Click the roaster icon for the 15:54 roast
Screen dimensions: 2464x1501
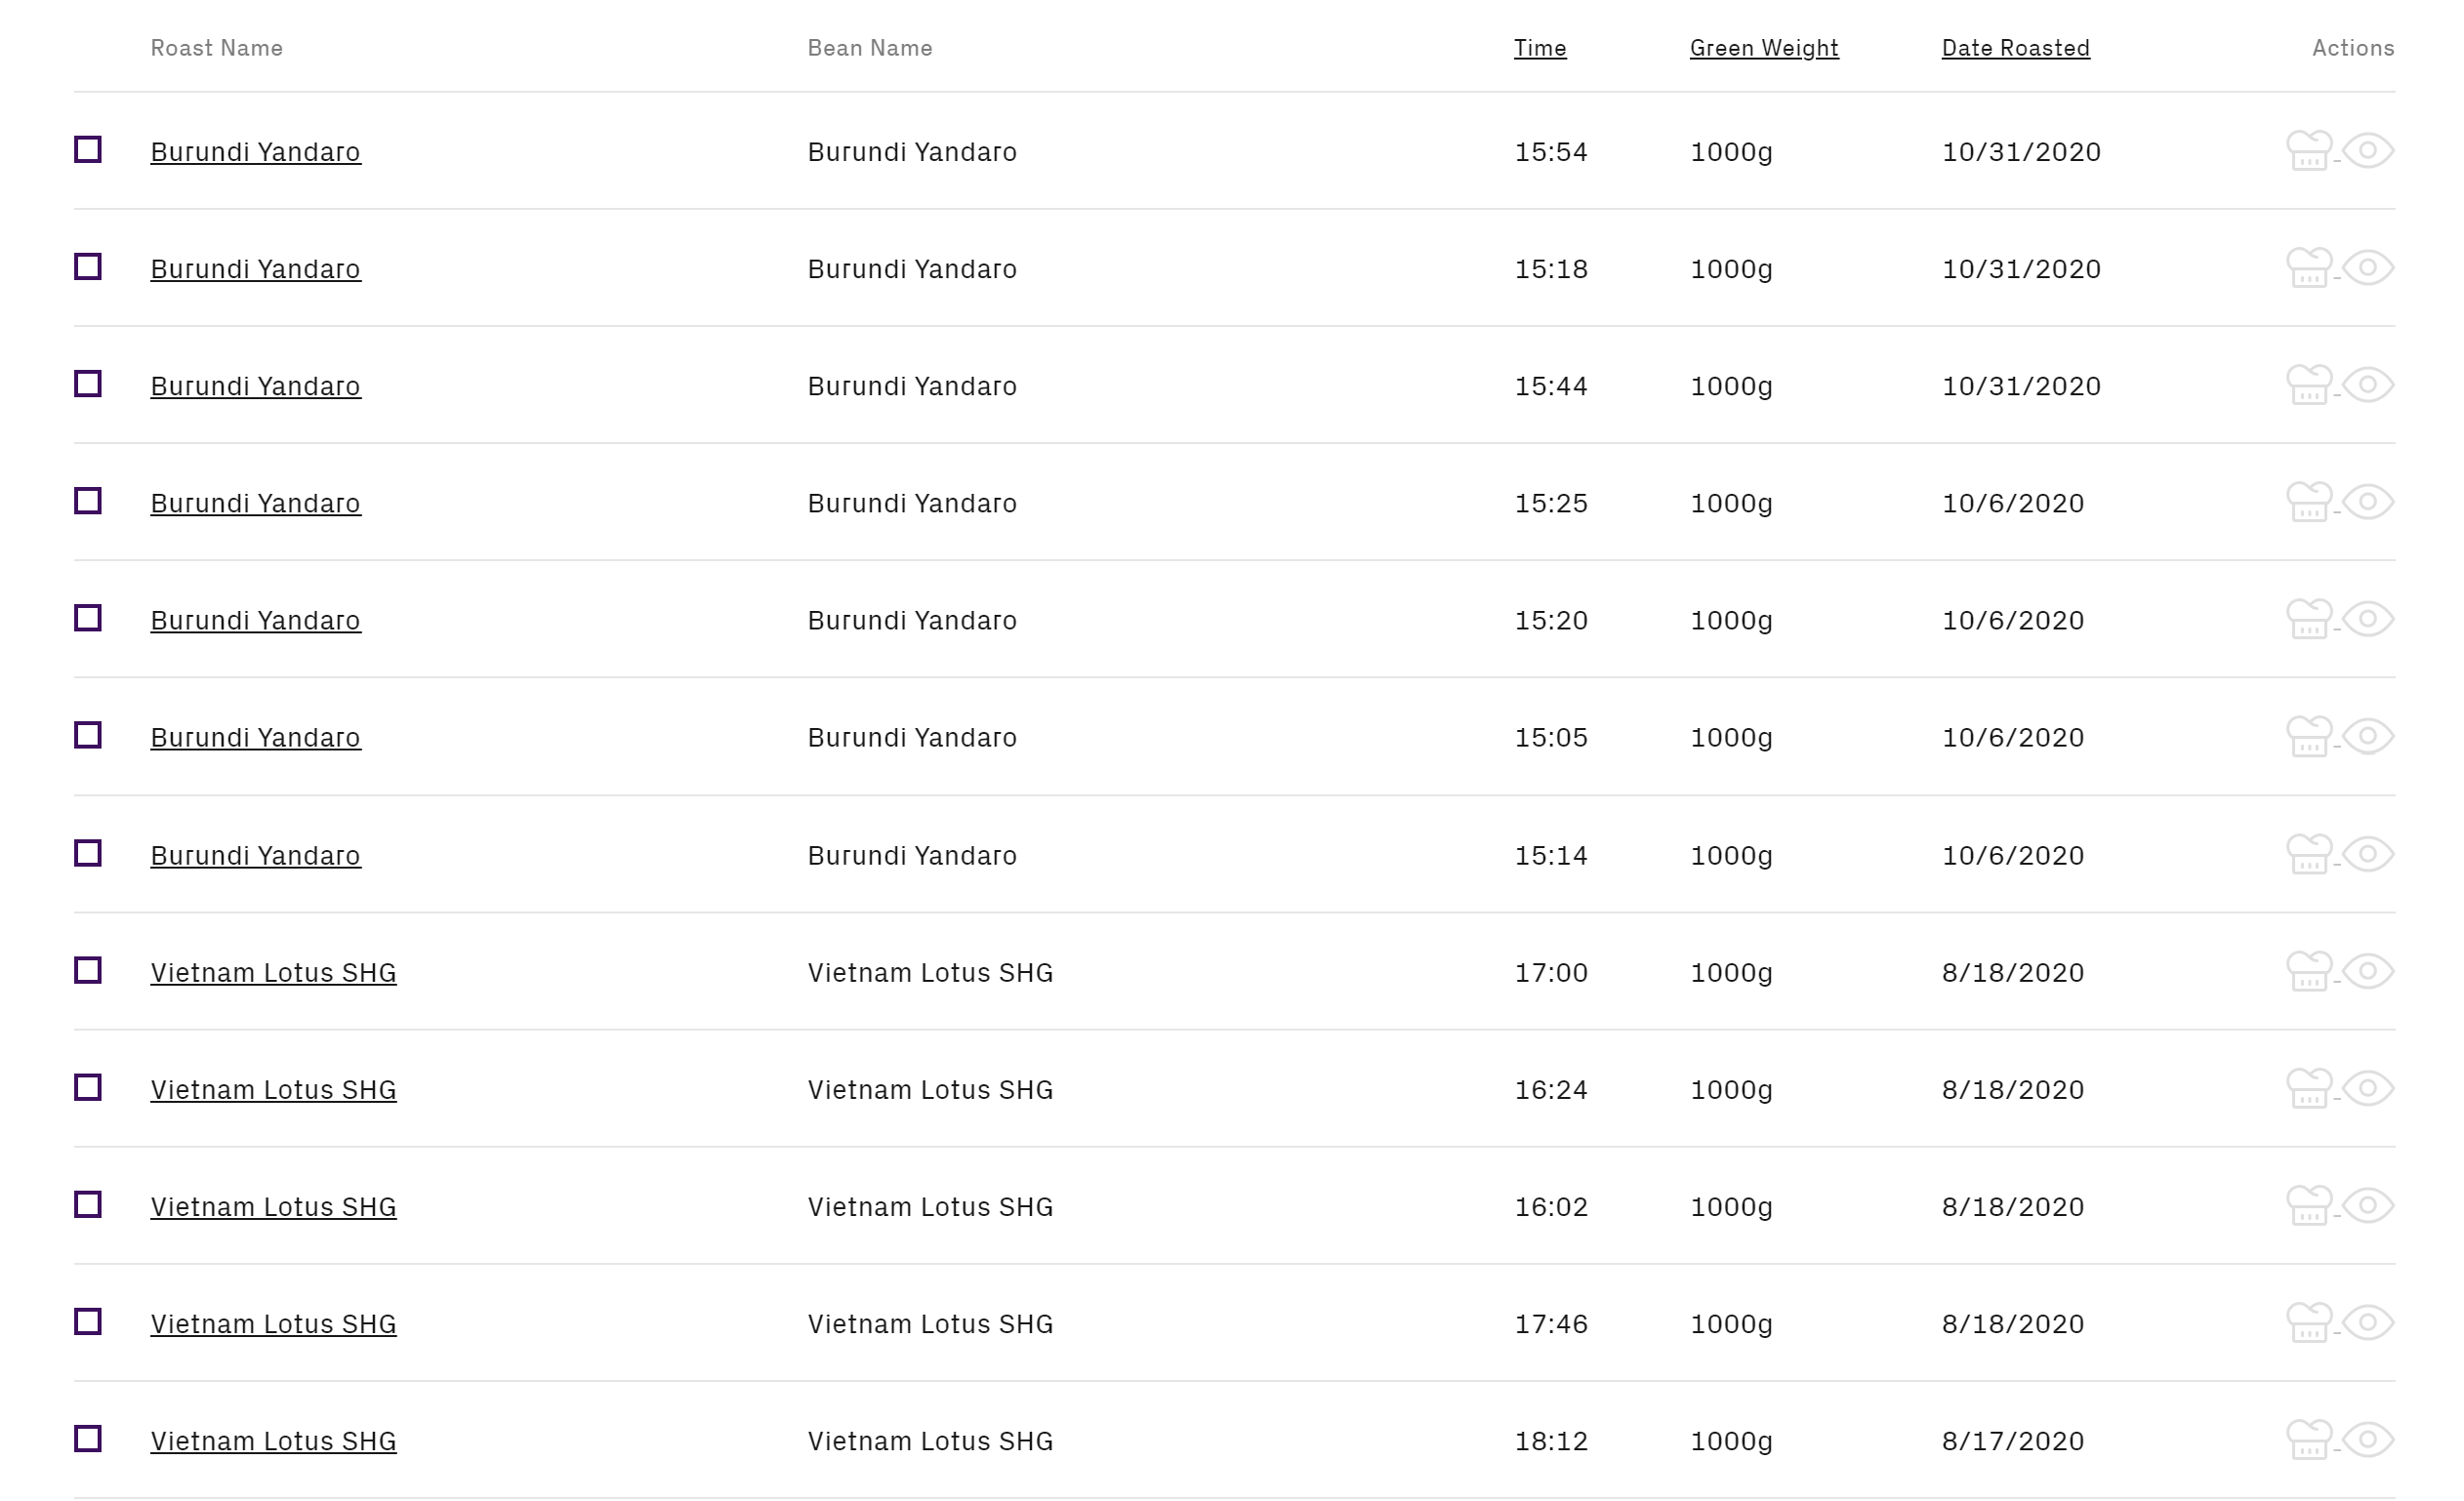2309,151
